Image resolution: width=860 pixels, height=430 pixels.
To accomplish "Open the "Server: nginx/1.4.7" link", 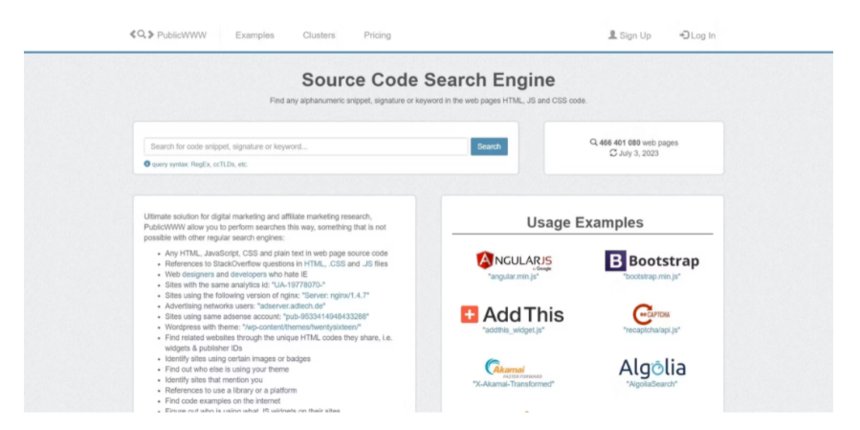I will [335, 295].
